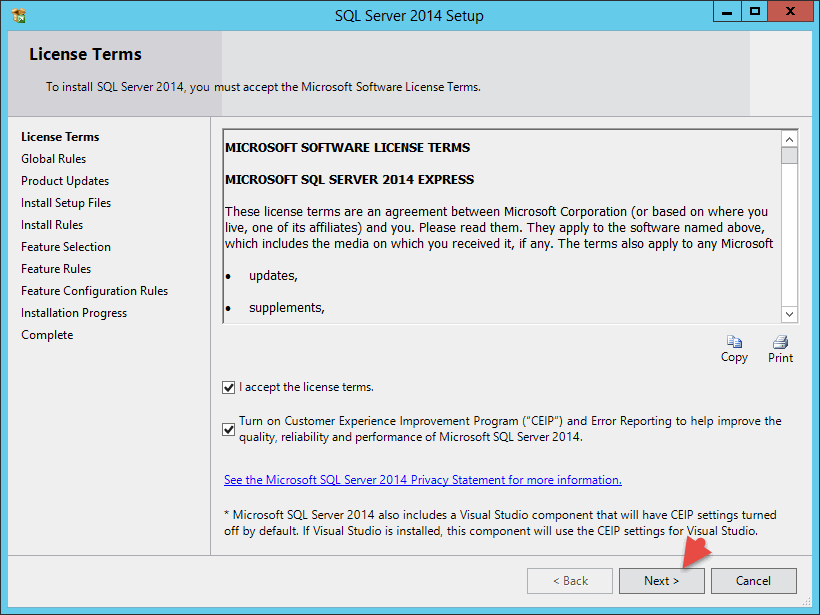Click the license text scroll up arrow
The width and height of the screenshot is (820, 615).
(x=789, y=139)
